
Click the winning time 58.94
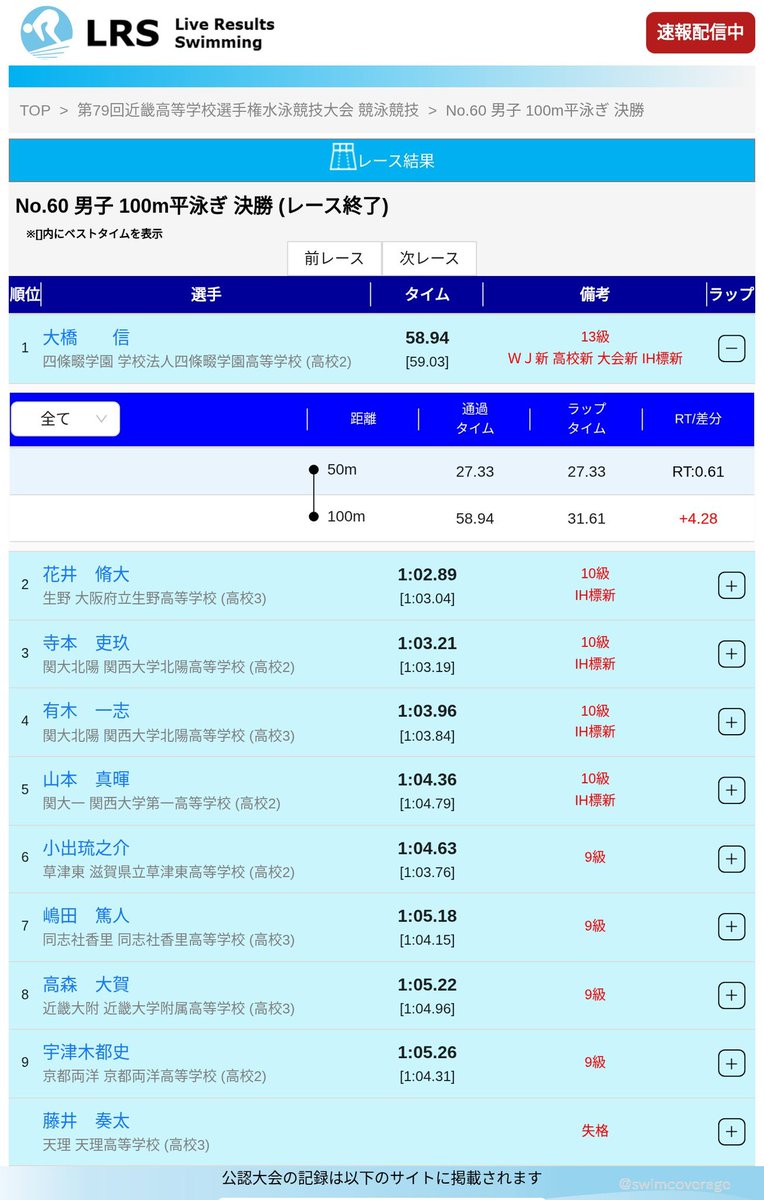pos(427,338)
